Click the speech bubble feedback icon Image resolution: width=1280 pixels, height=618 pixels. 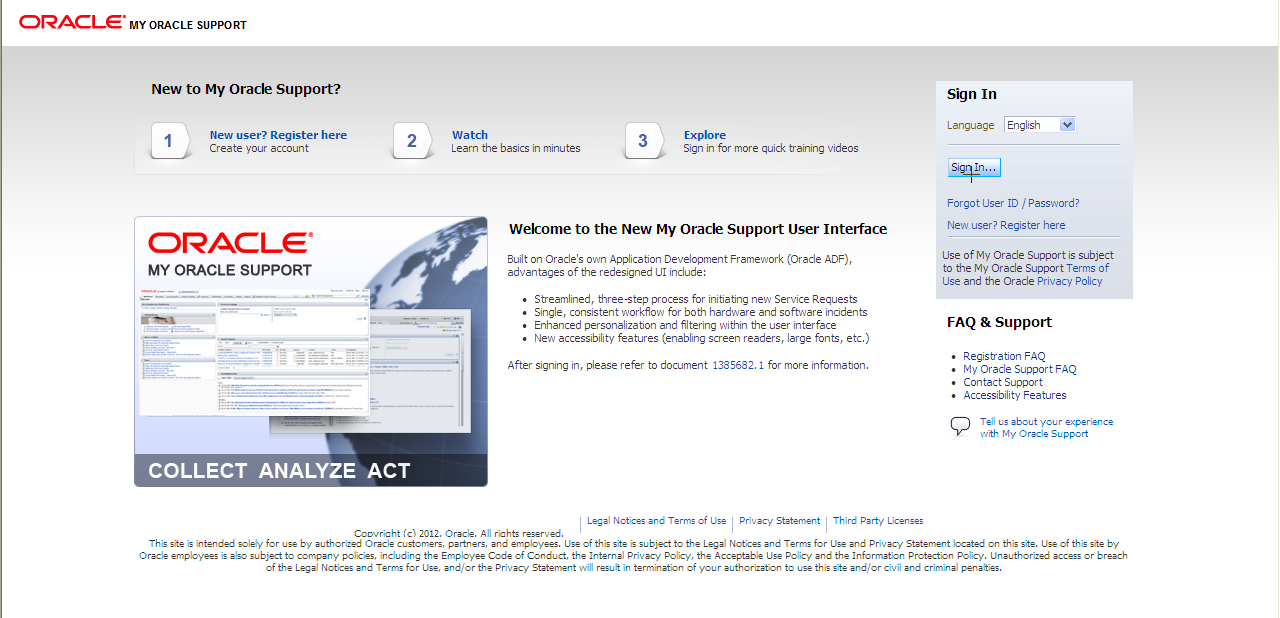tap(960, 427)
